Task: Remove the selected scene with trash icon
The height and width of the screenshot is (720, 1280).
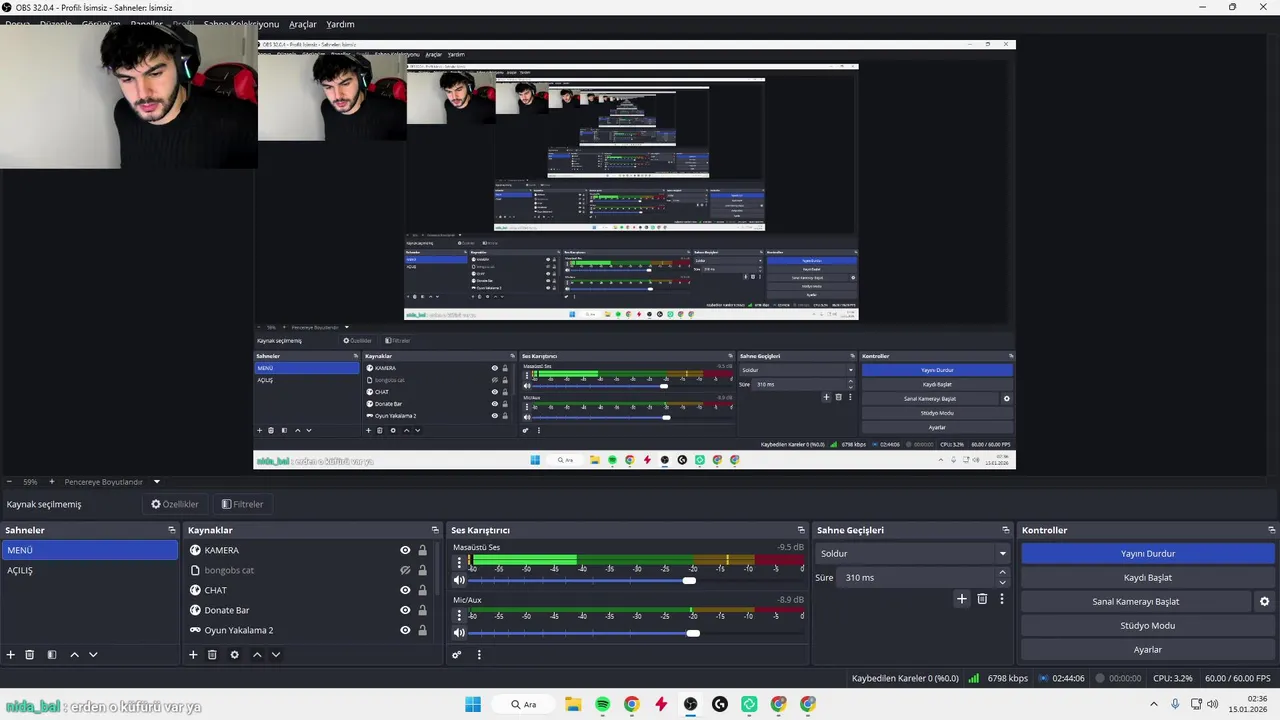Action: click(x=30, y=655)
